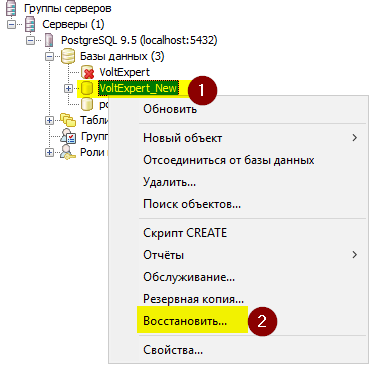Select the VoltExpert_New database label
The width and height of the screenshot is (376, 368).
[x=138, y=88]
